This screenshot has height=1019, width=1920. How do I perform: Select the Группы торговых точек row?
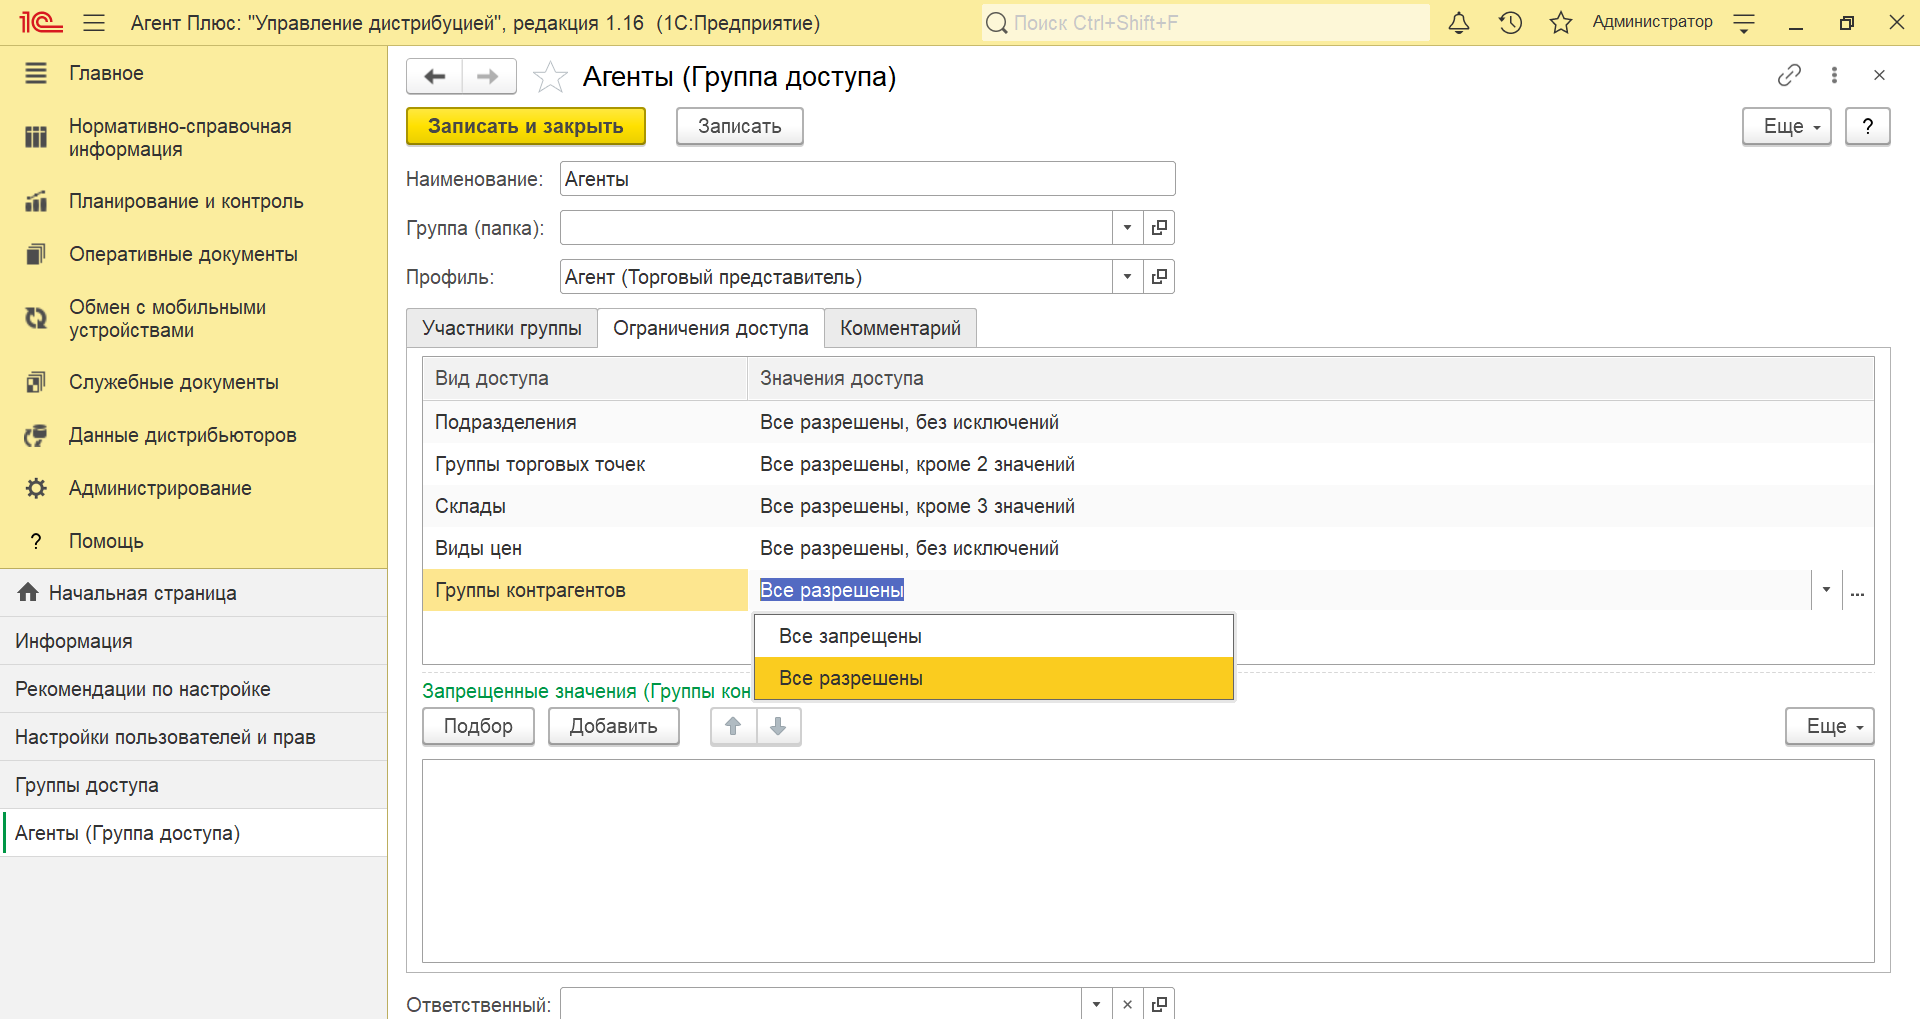[x=1148, y=465]
